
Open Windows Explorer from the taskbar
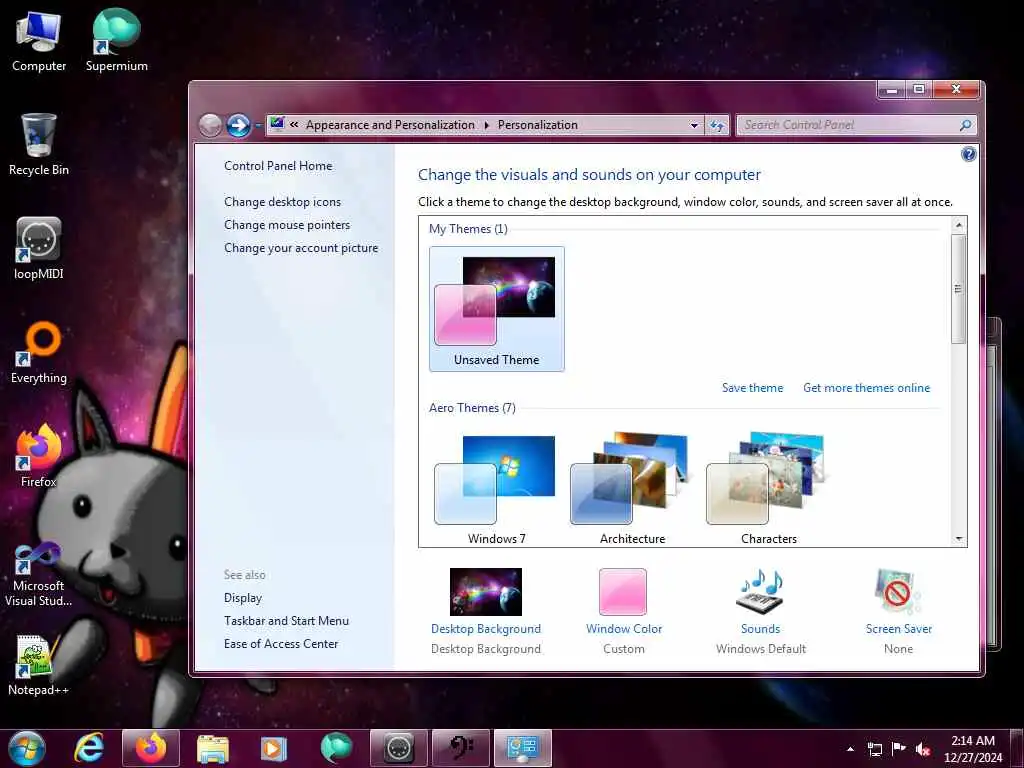coord(212,748)
